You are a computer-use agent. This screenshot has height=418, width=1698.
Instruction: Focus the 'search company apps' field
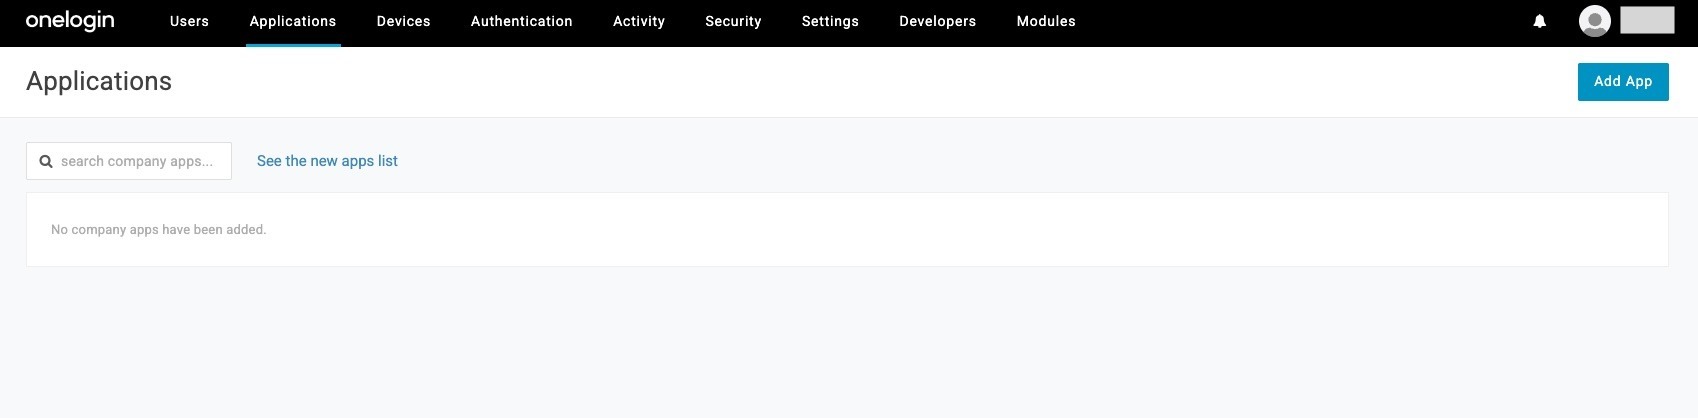click(x=140, y=161)
